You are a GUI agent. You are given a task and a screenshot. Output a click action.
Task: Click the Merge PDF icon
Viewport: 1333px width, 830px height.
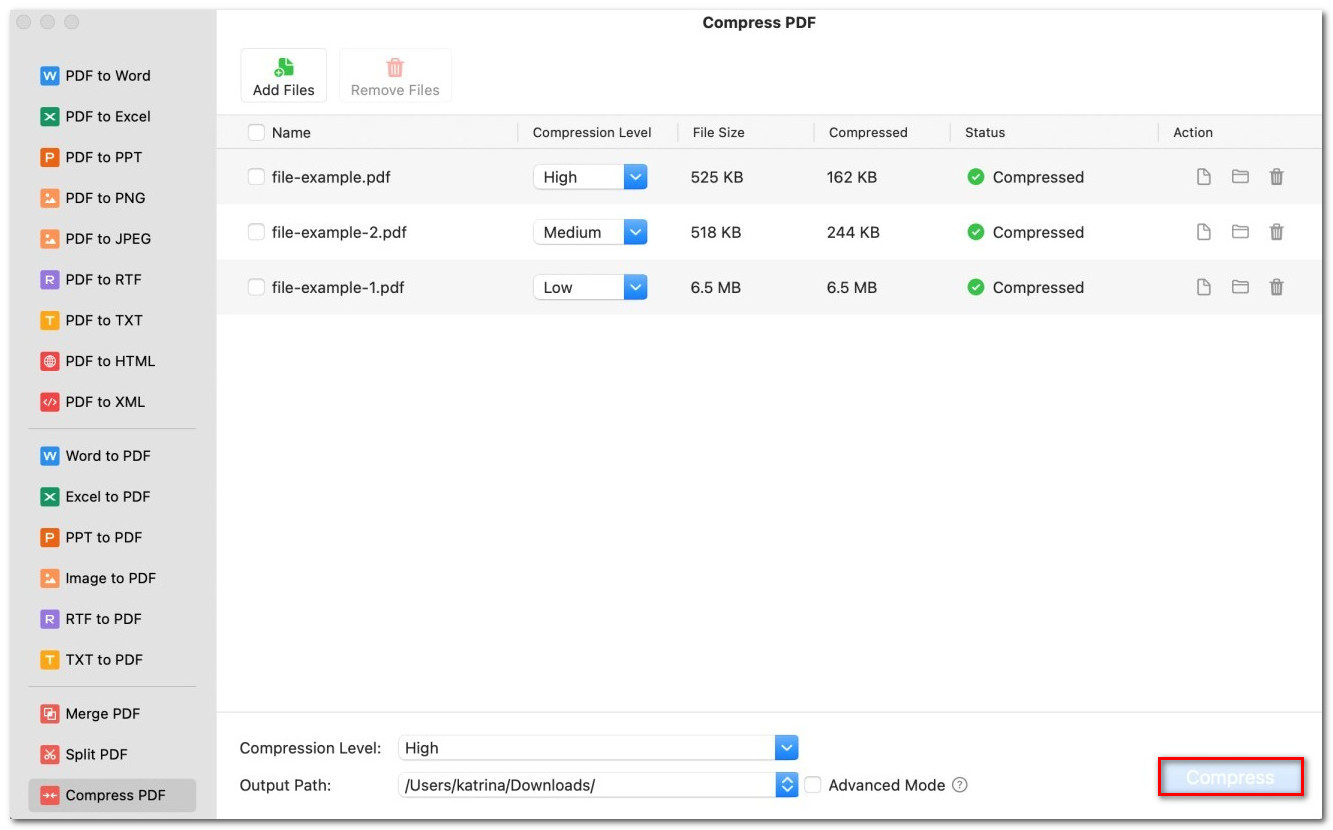(50, 714)
